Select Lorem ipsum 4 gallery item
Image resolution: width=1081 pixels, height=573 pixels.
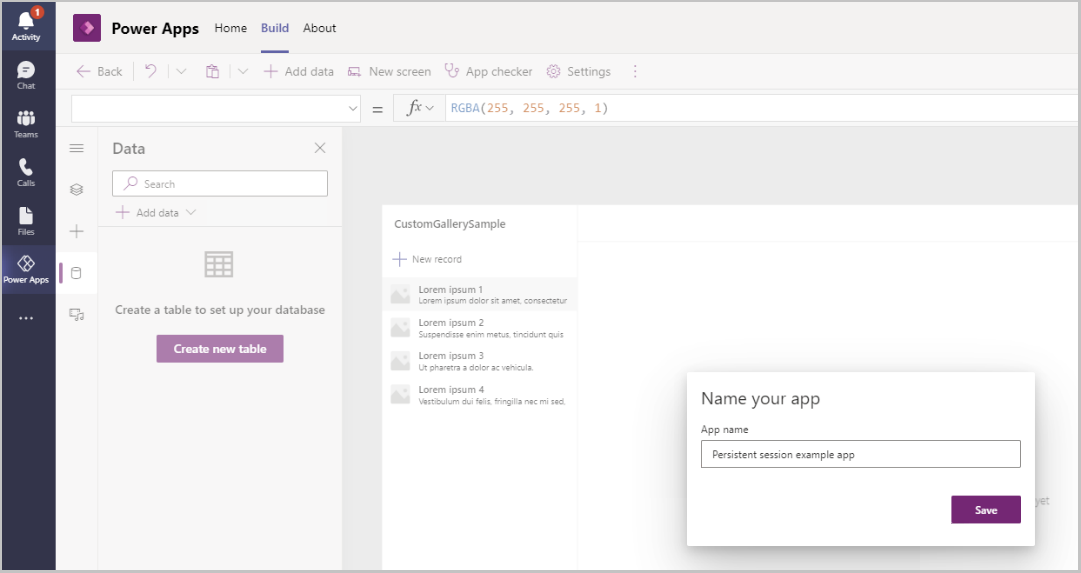(480, 394)
